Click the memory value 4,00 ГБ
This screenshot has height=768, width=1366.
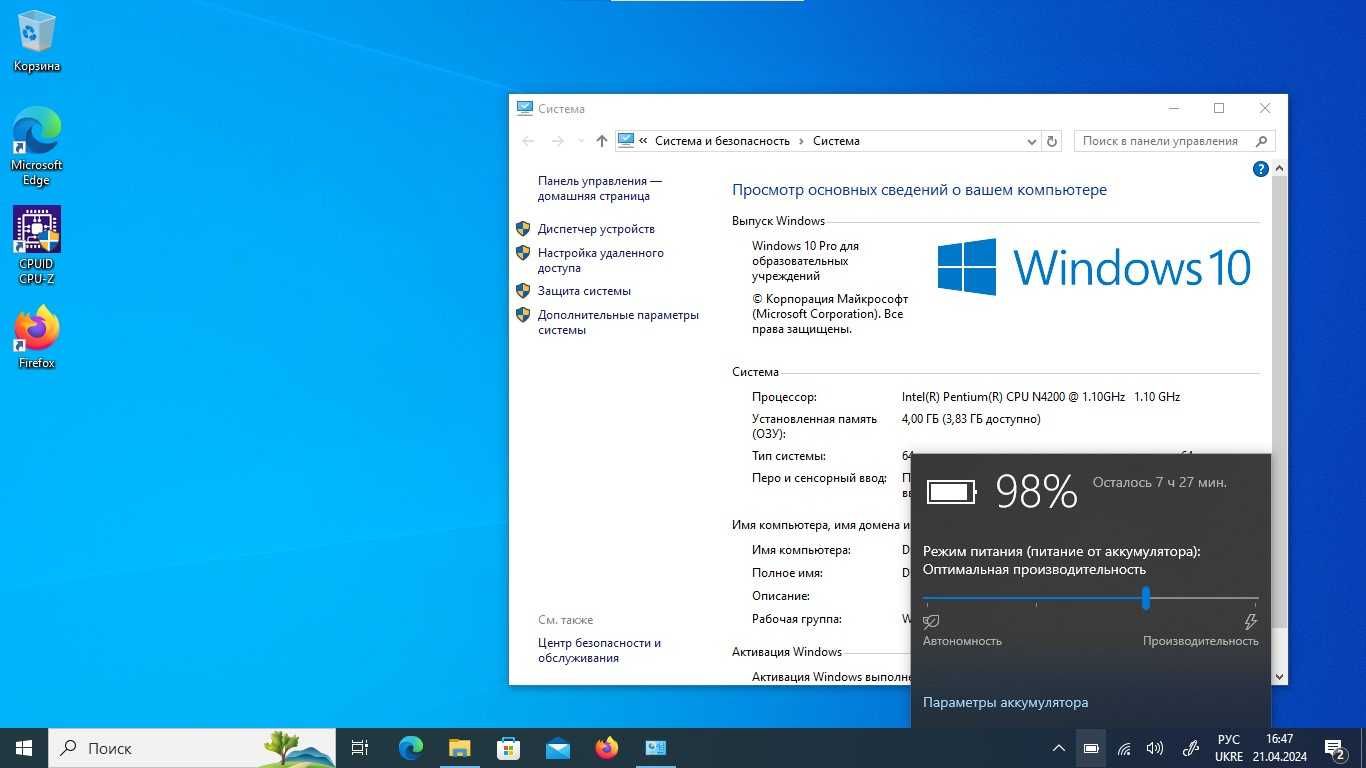(x=971, y=419)
